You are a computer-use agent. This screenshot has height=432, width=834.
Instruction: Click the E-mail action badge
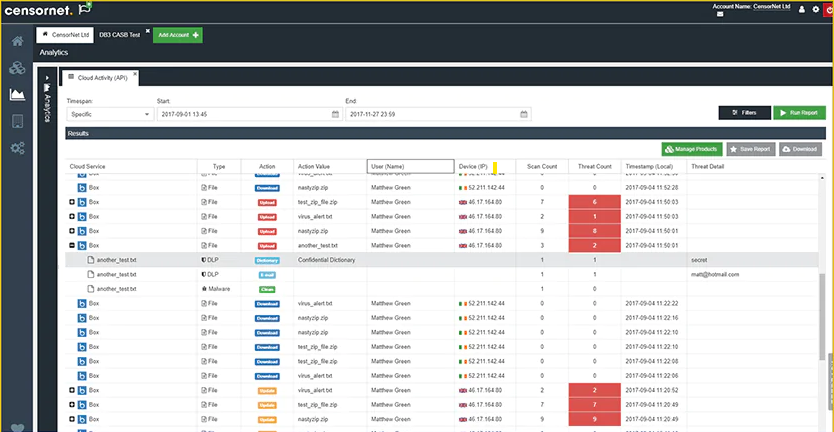[x=267, y=275]
